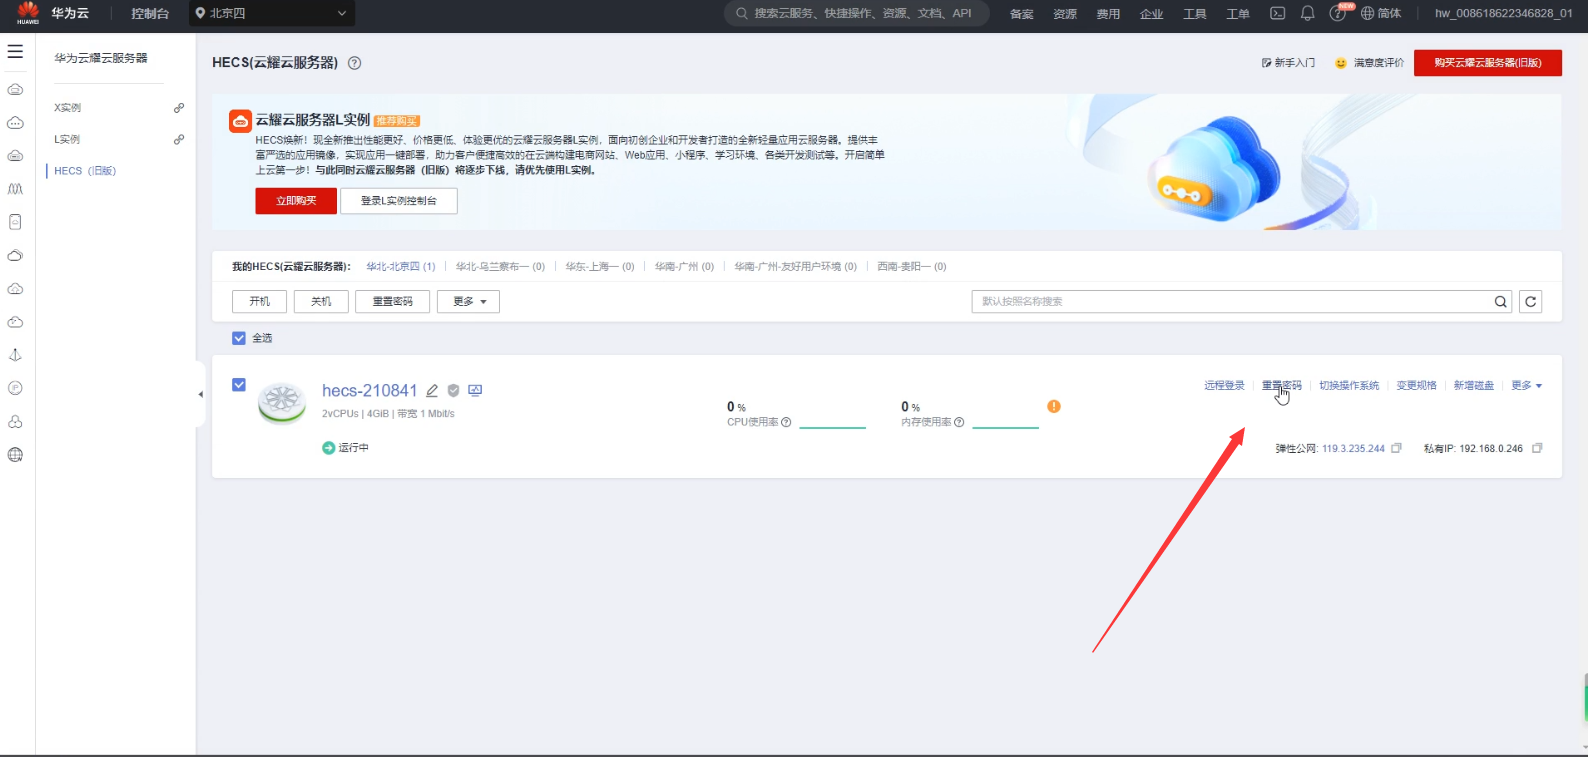The height and width of the screenshot is (757, 1588).
Task: Click the orange warning alert icon
Action: (1054, 406)
